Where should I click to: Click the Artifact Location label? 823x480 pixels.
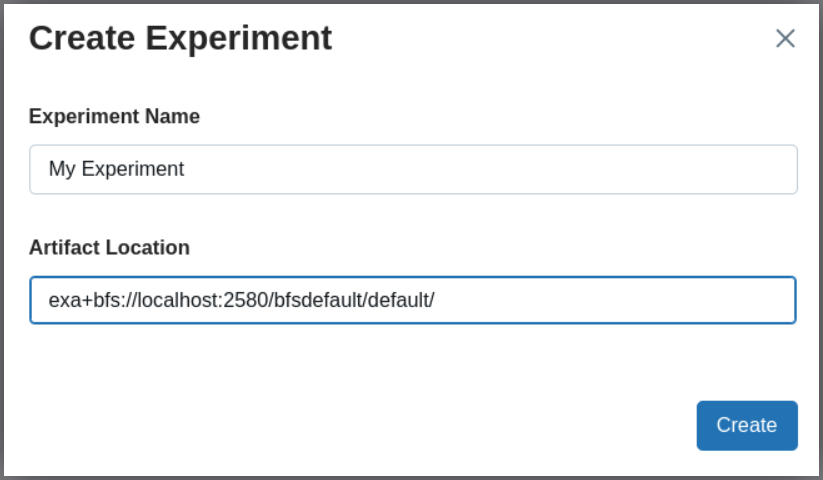pos(109,247)
